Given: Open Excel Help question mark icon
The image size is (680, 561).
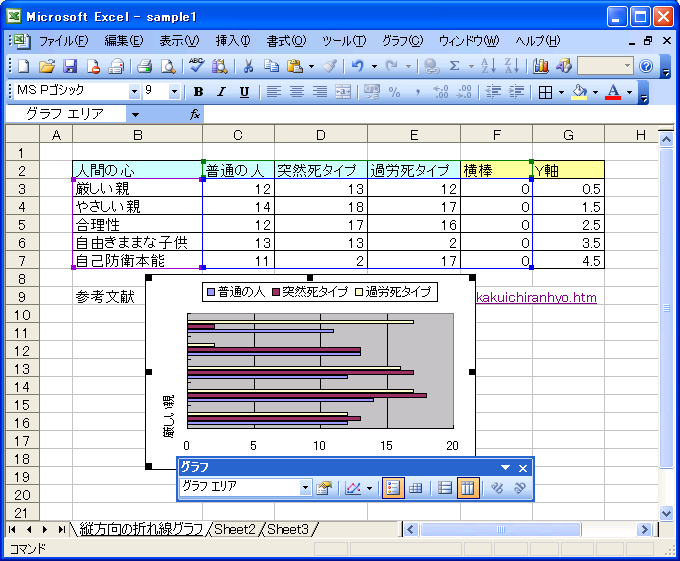Looking at the screenshot, I should point(646,66).
